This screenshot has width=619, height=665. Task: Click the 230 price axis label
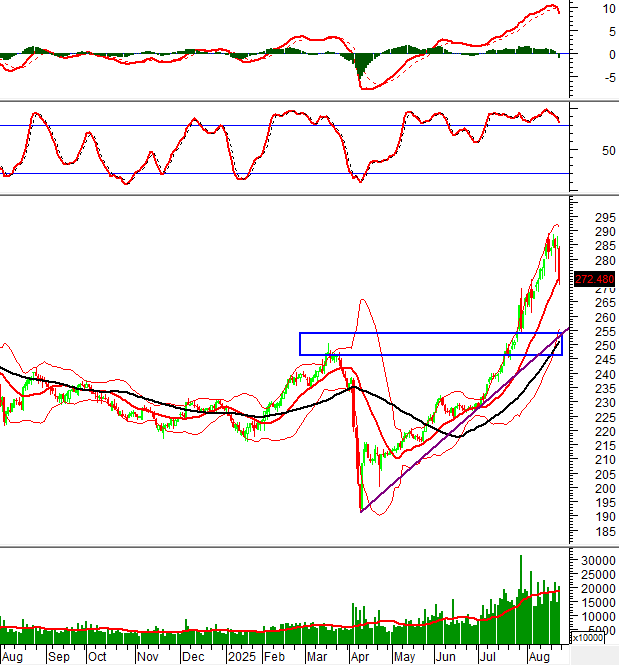[605, 403]
